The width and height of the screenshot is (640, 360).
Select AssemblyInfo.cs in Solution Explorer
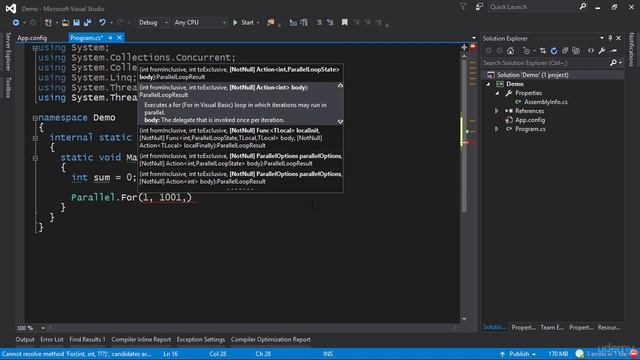click(546, 102)
